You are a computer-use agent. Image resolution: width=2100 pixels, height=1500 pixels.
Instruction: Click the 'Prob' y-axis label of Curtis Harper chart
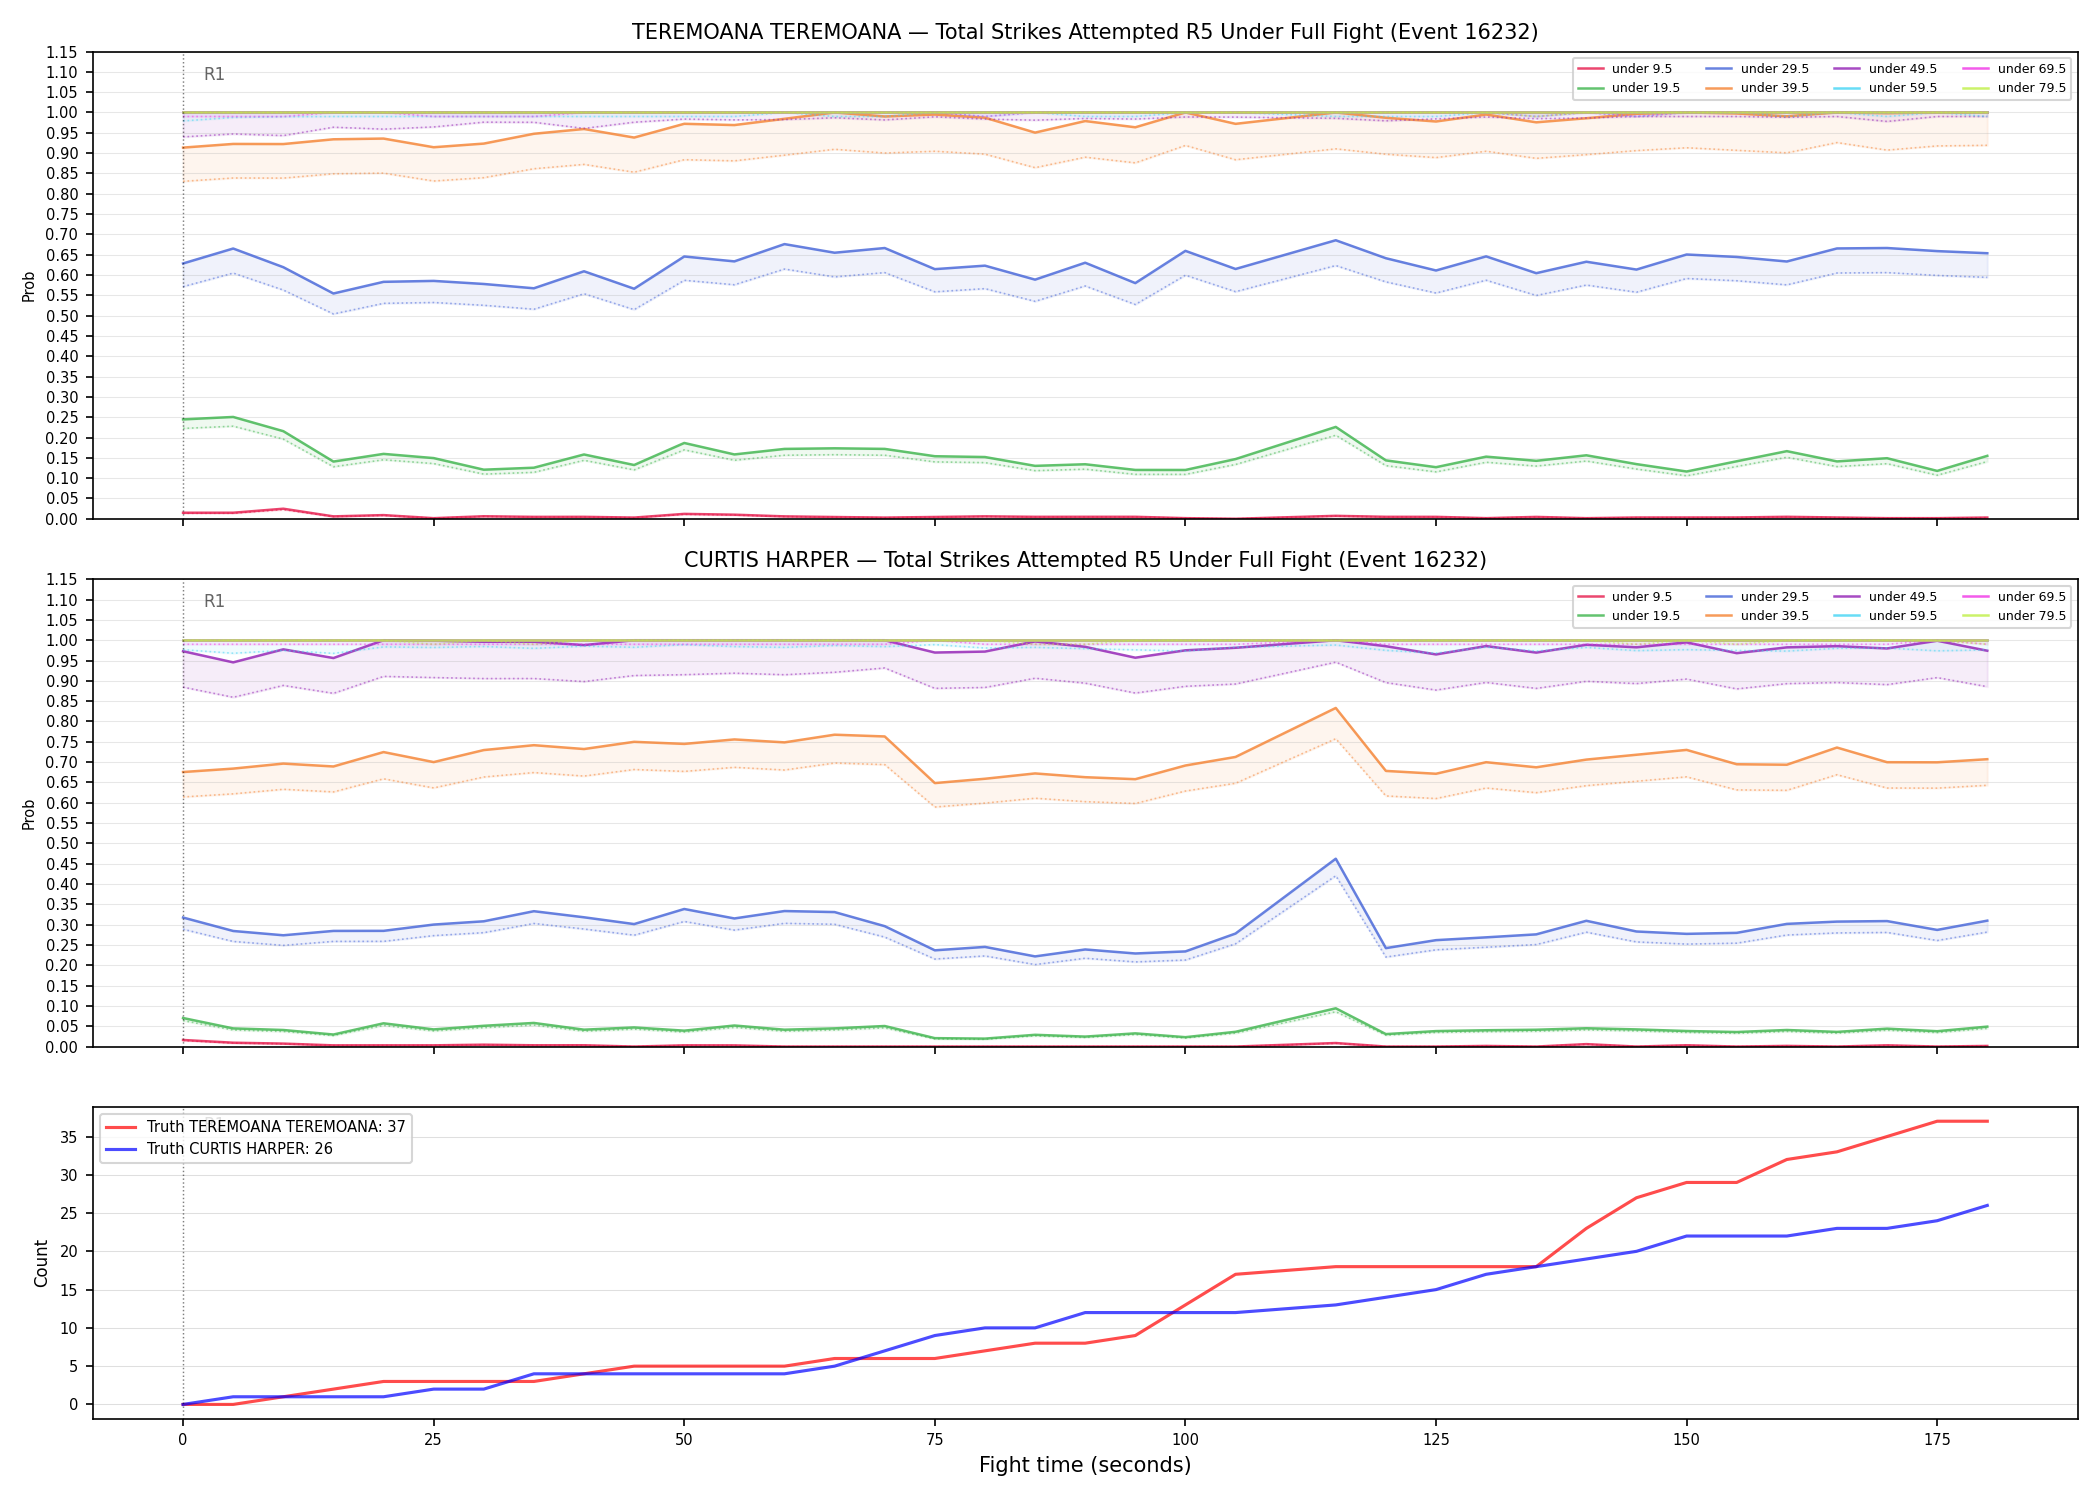[29, 814]
